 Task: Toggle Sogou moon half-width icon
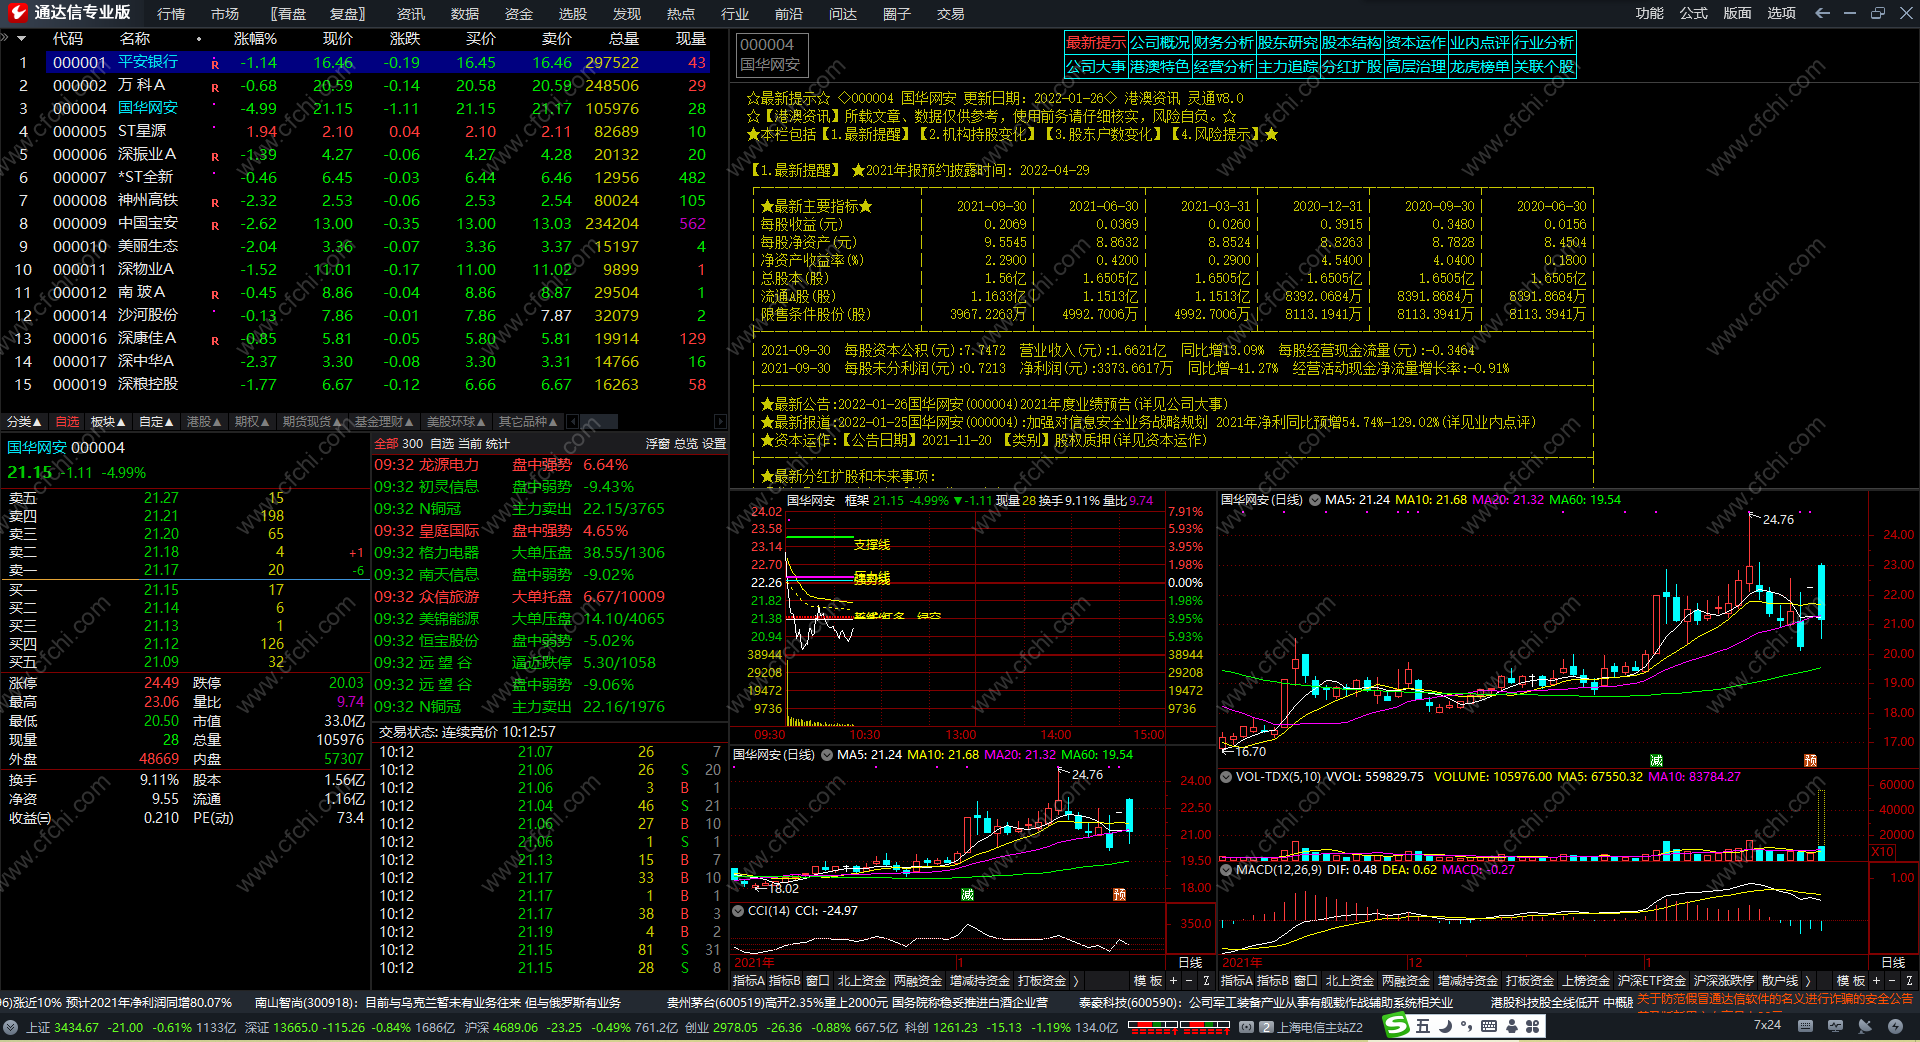pos(1445,1026)
